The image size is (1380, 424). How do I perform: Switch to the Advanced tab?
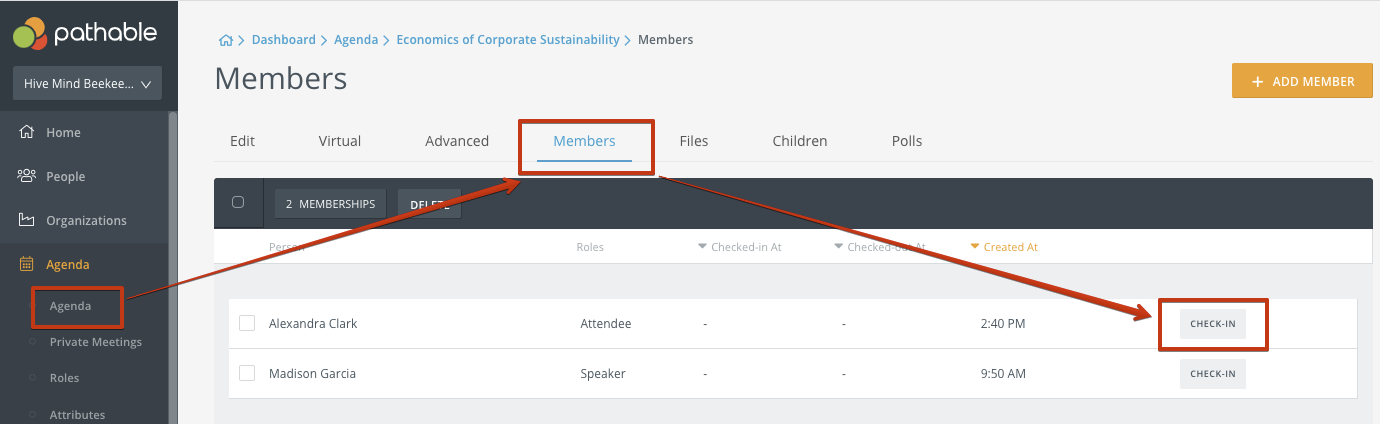click(x=457, y=141)
